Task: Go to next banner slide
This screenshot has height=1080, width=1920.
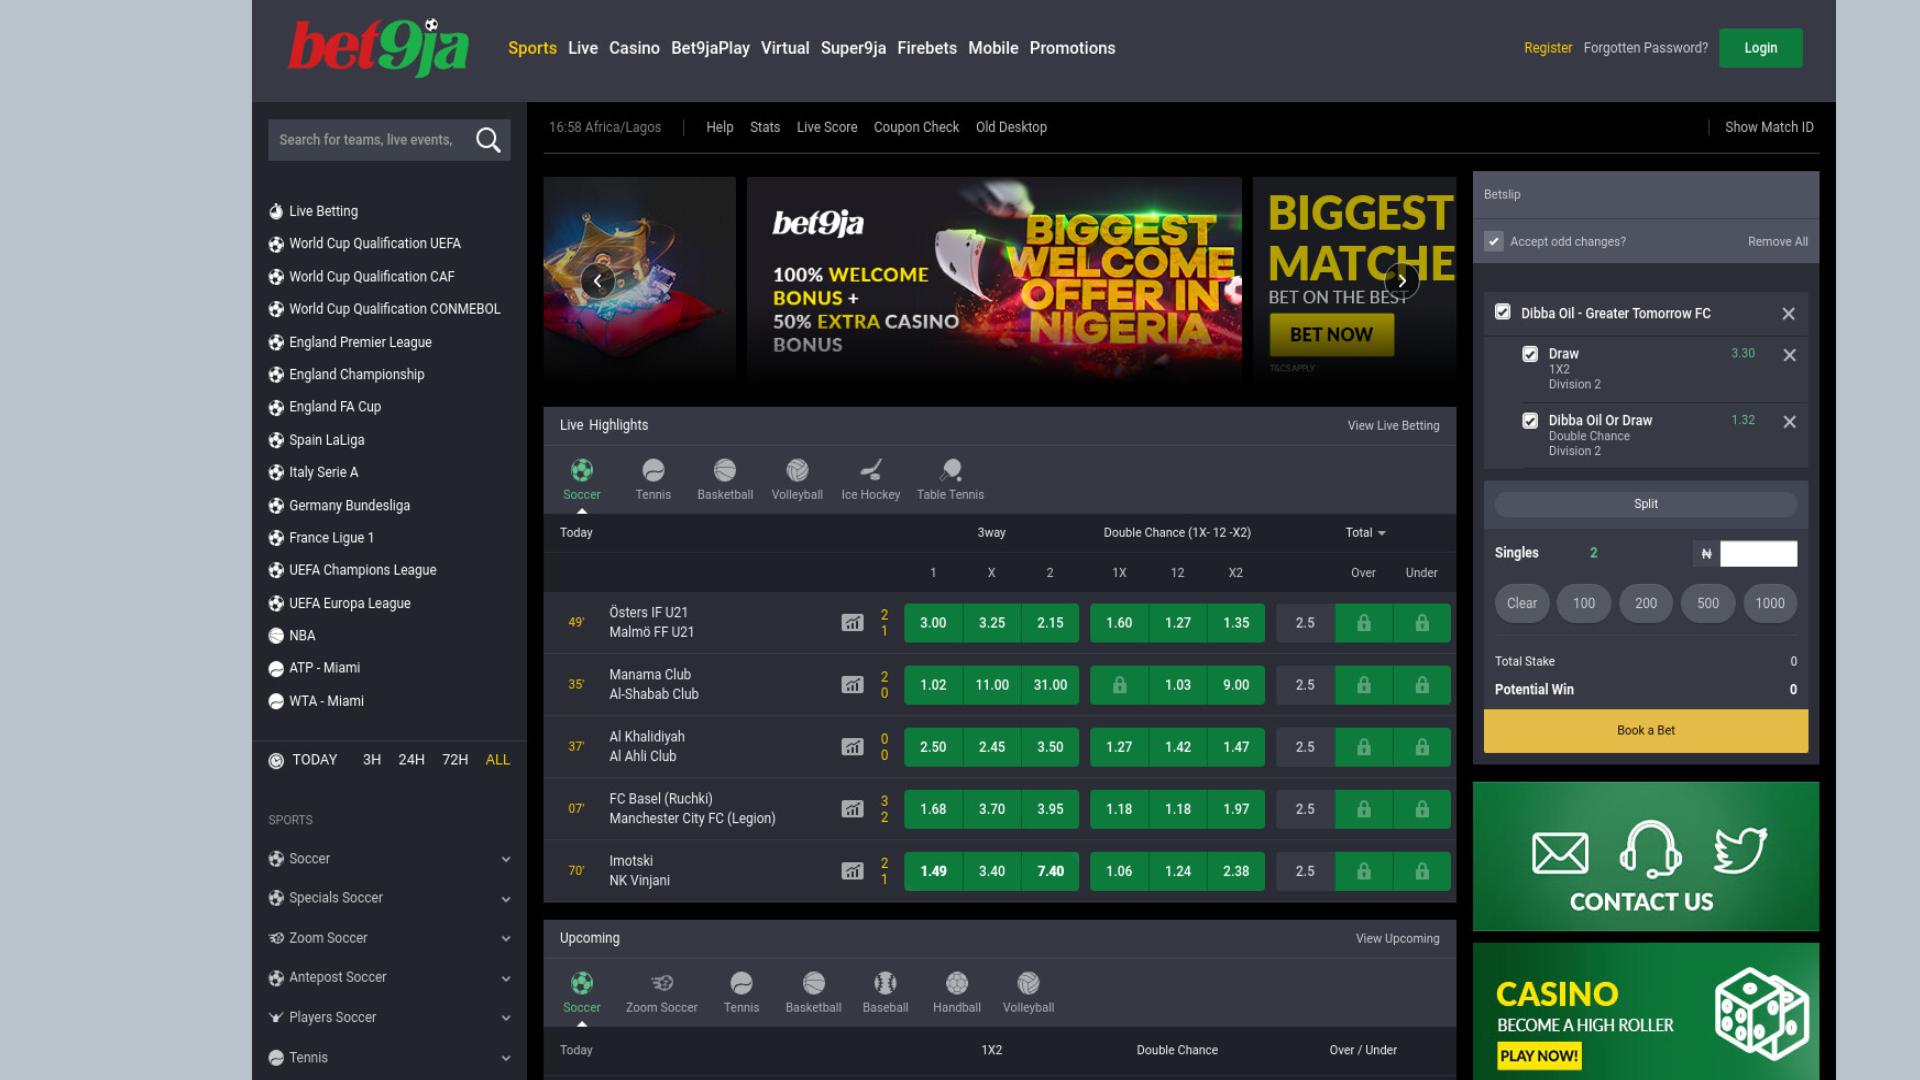Action: click(1402, 281)
